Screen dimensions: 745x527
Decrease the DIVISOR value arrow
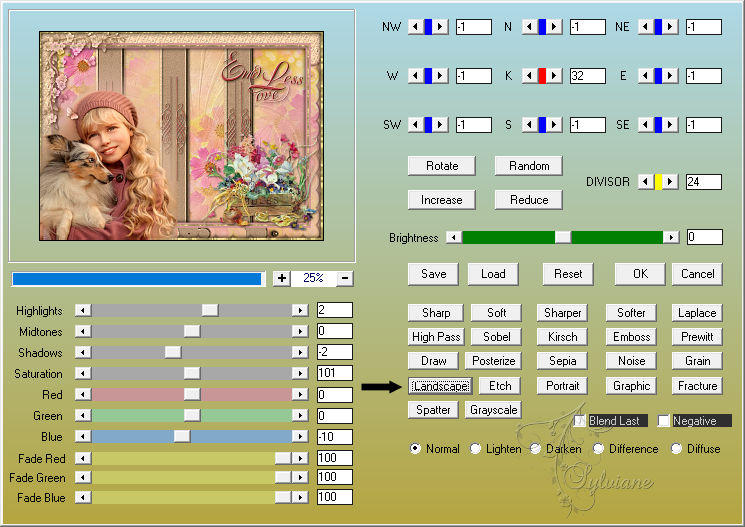(646, 182)
